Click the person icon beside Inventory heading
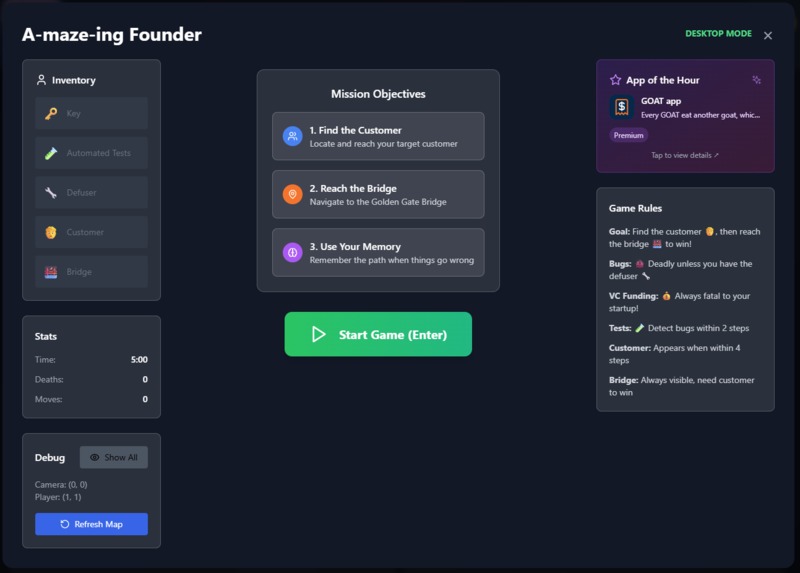The image size is (800, 573). [41, 80]
